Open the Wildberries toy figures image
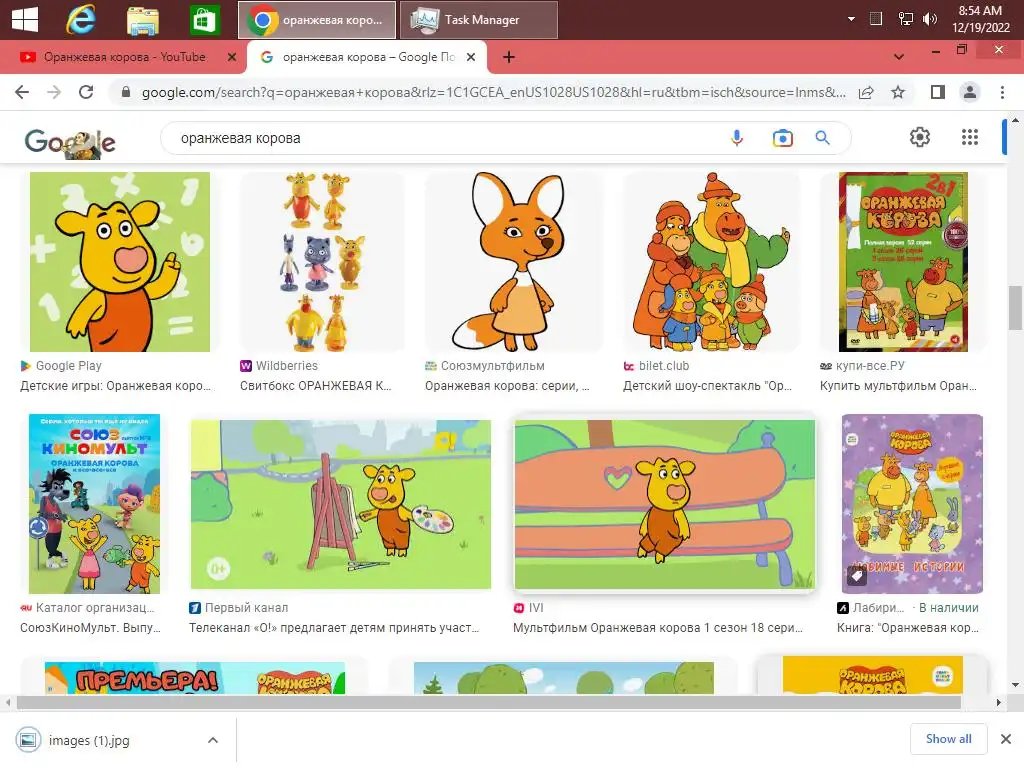This screenshot has width=1024, height=768. (x=323, y=262)
